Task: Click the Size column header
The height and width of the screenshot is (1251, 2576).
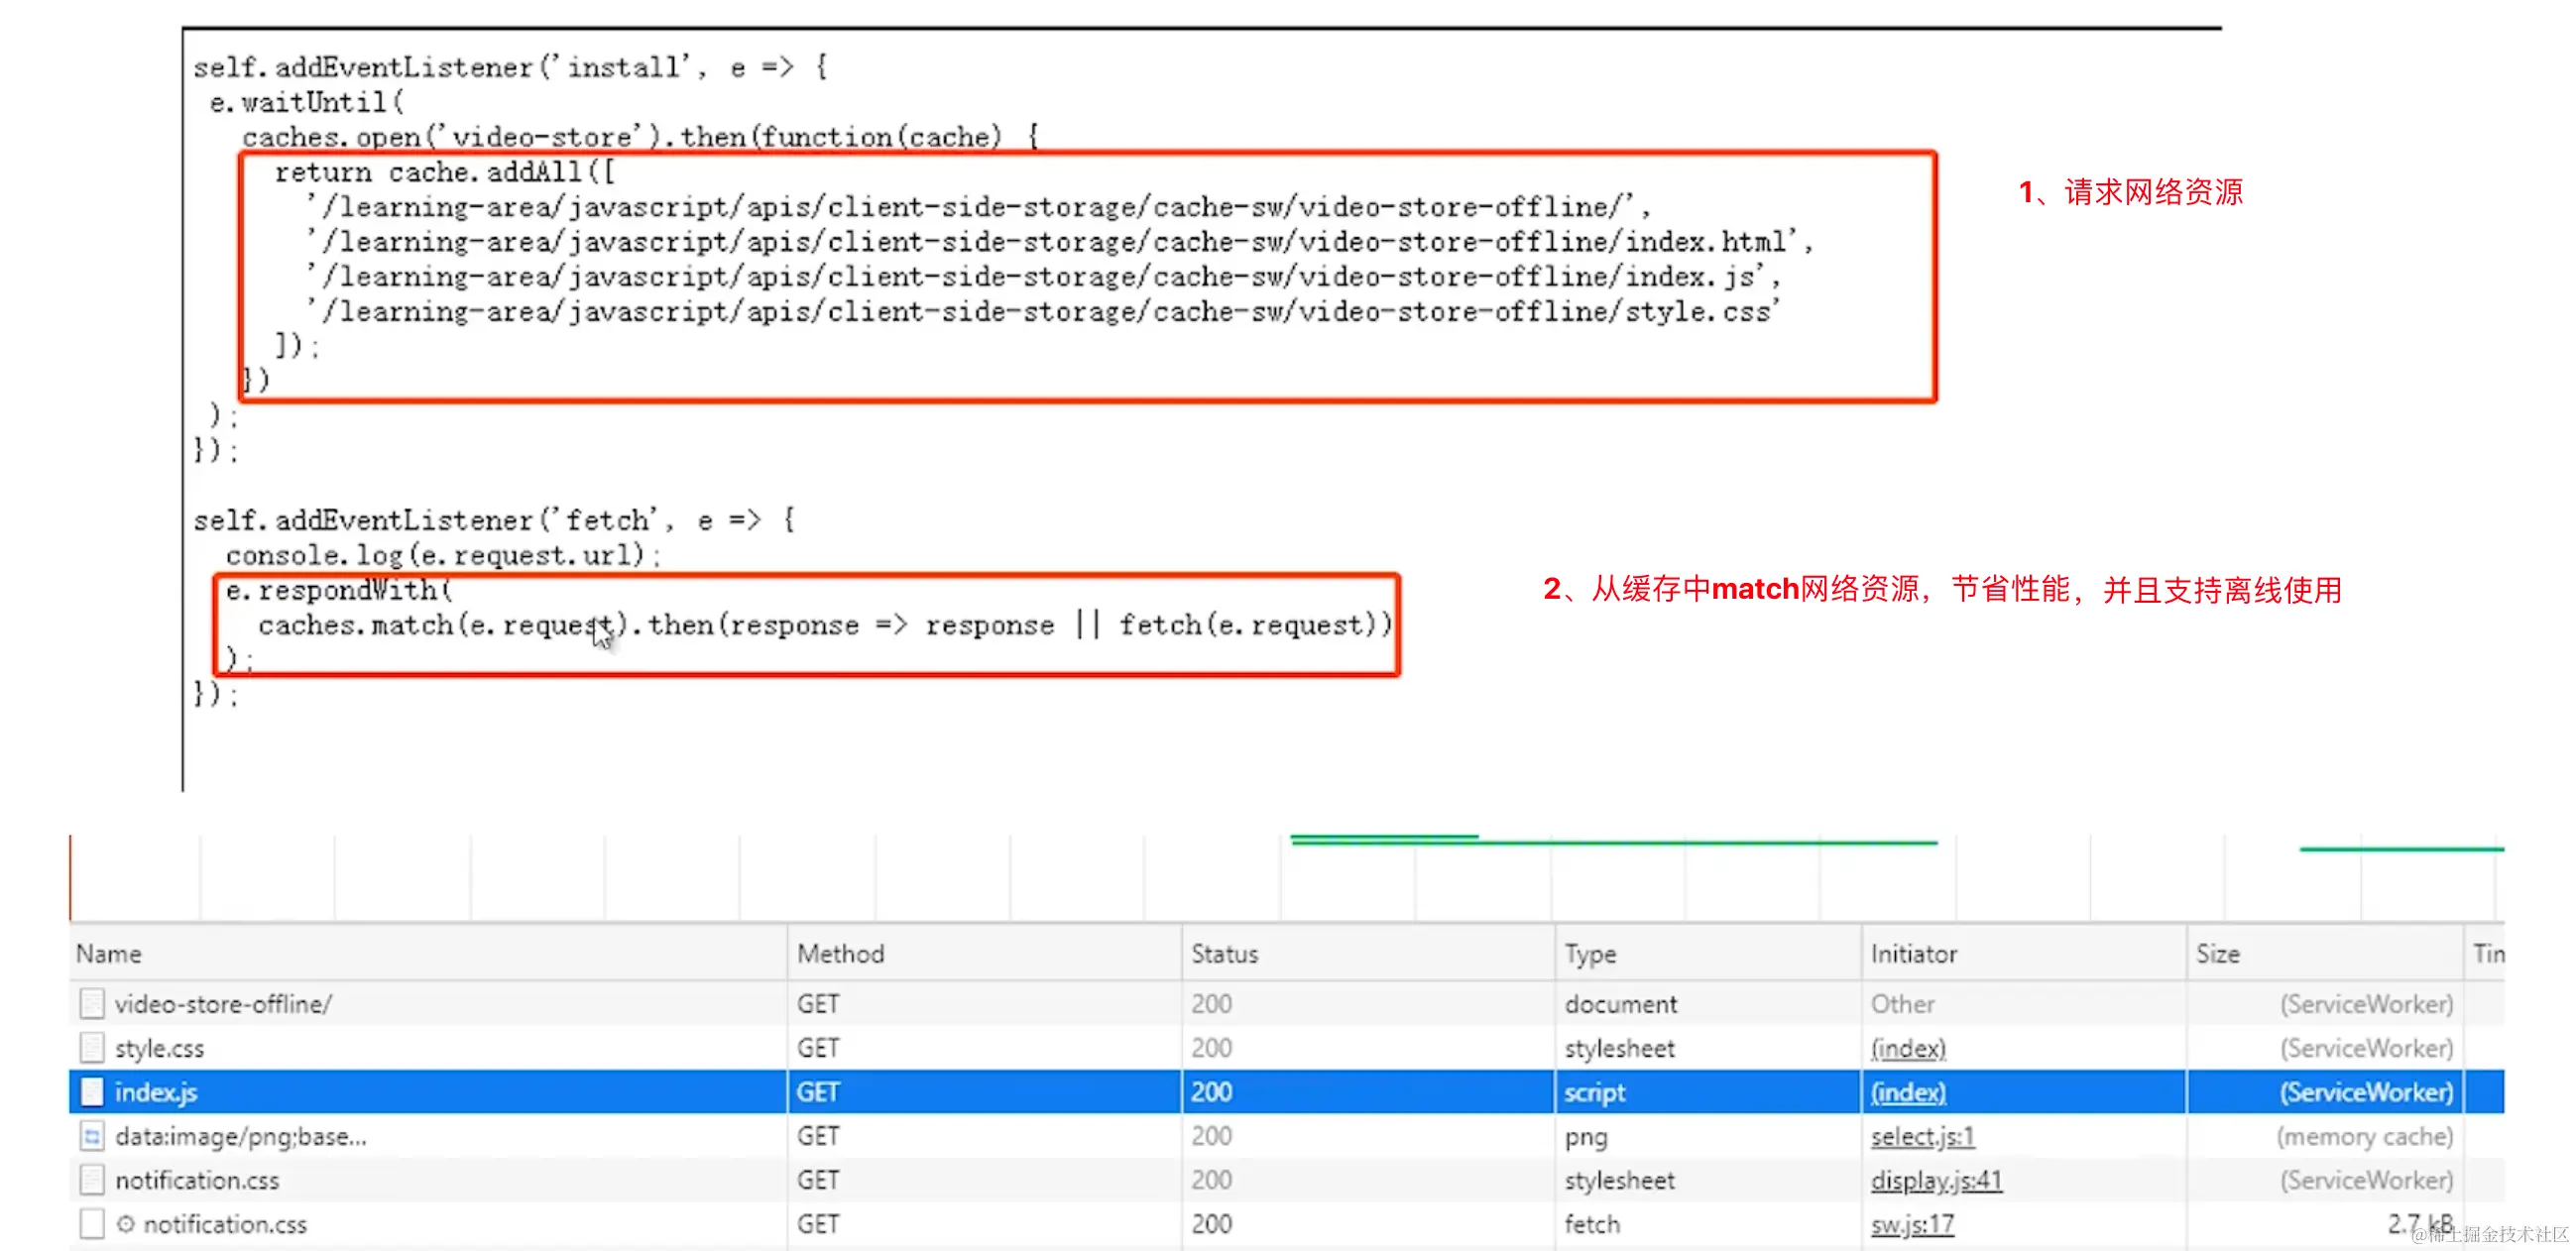Action: click(x=2217, y=953)
